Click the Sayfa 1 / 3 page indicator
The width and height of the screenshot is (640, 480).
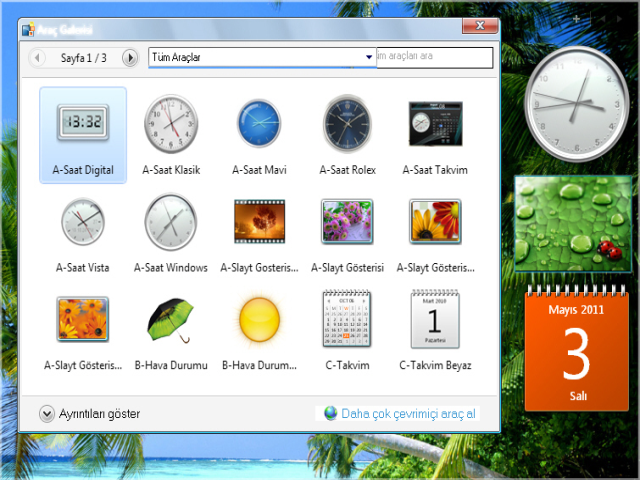[83, 58]
